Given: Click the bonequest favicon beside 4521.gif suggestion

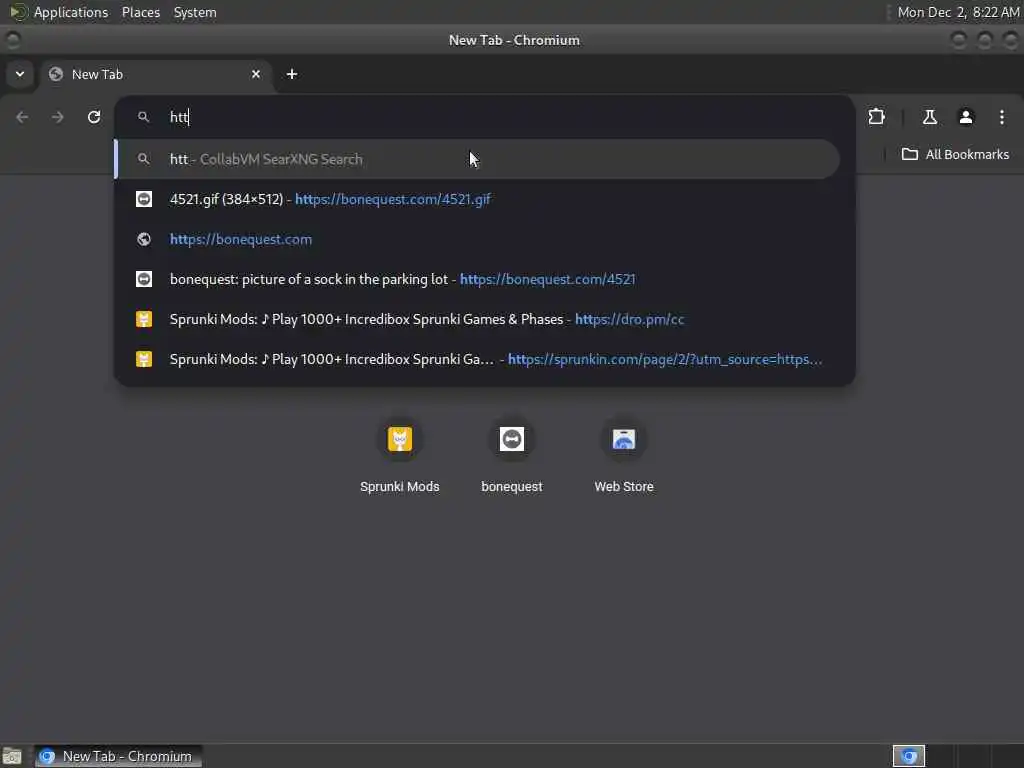Looking at the screenshot, I should tap(144, 199).
